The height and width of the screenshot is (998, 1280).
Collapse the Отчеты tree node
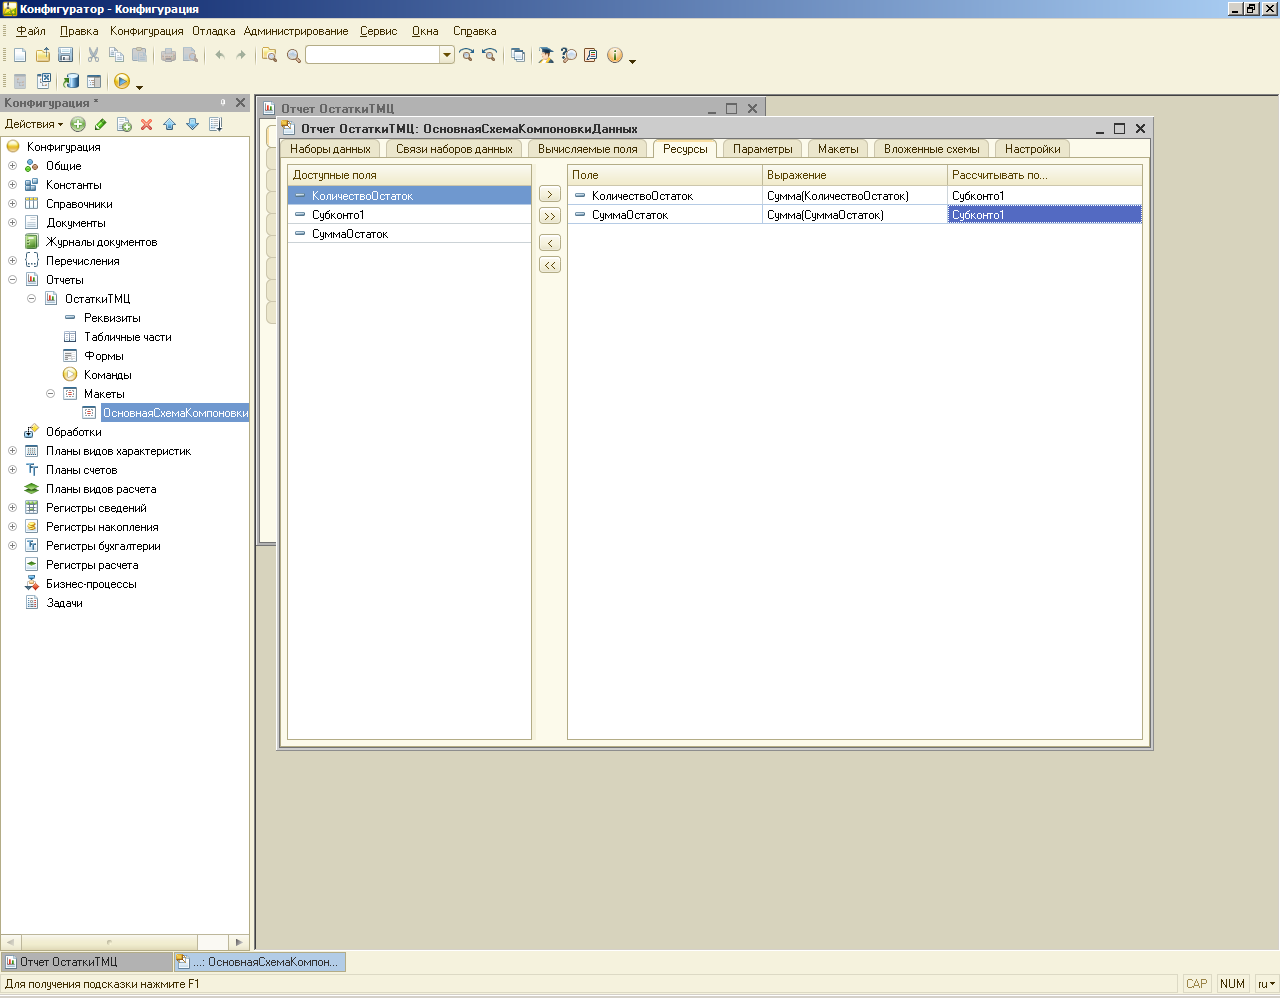tap(12, 280)
